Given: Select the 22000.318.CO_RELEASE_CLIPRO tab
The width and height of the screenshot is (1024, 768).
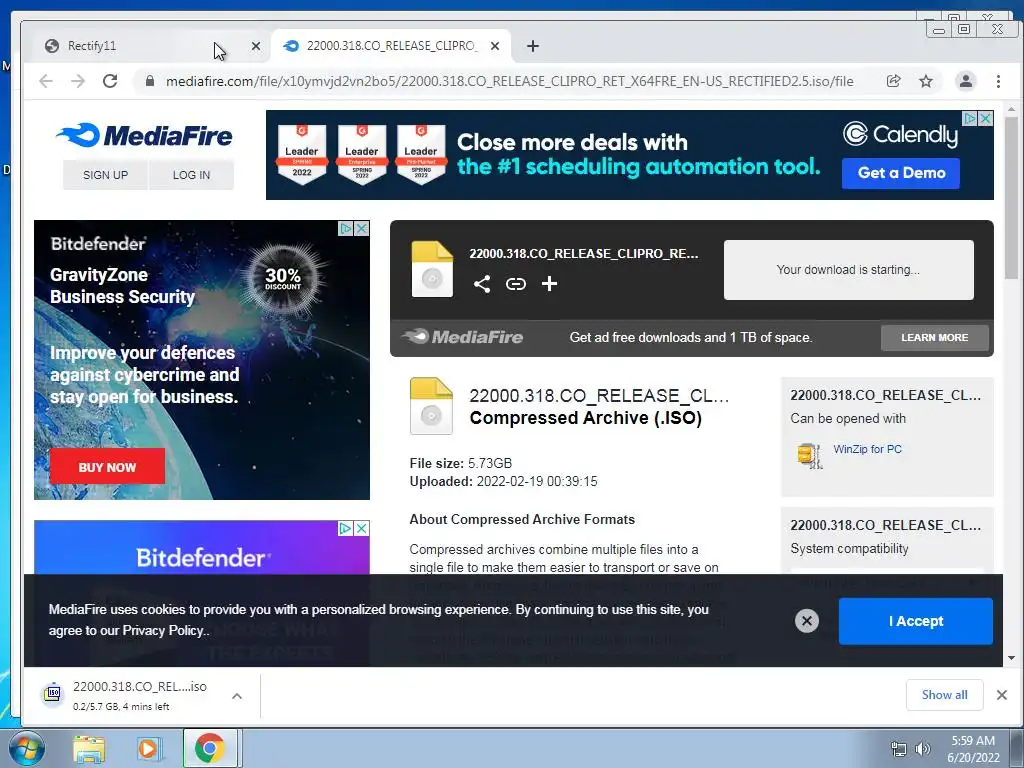Looking at the screenshot, I should (x=391, y=46).
